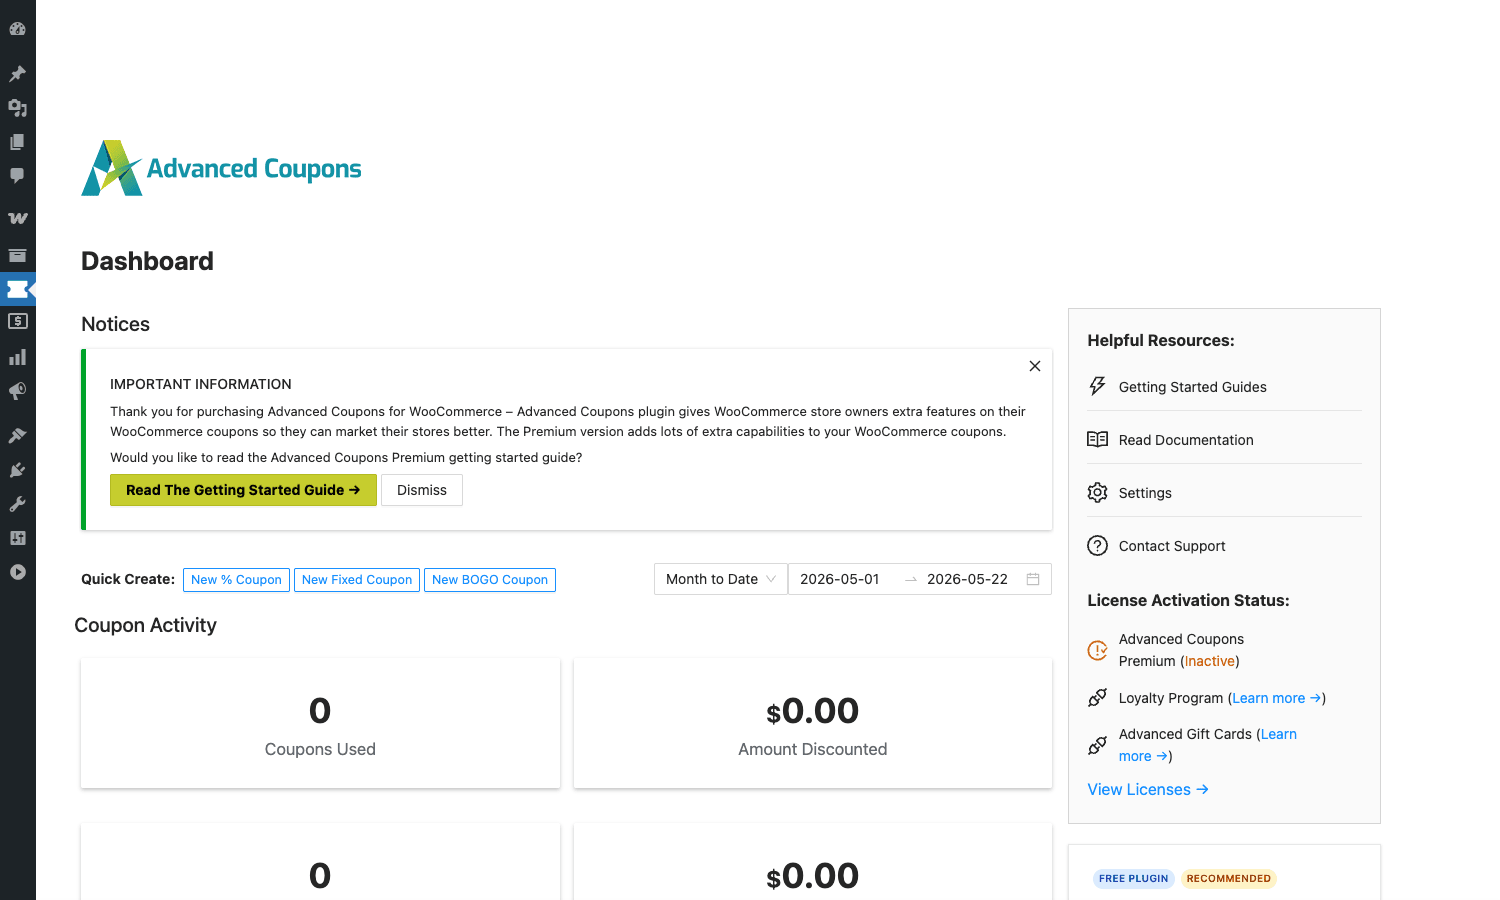Click the lightning bolt Getting Started icon
1500x900 pixels.
[1097, 386]
